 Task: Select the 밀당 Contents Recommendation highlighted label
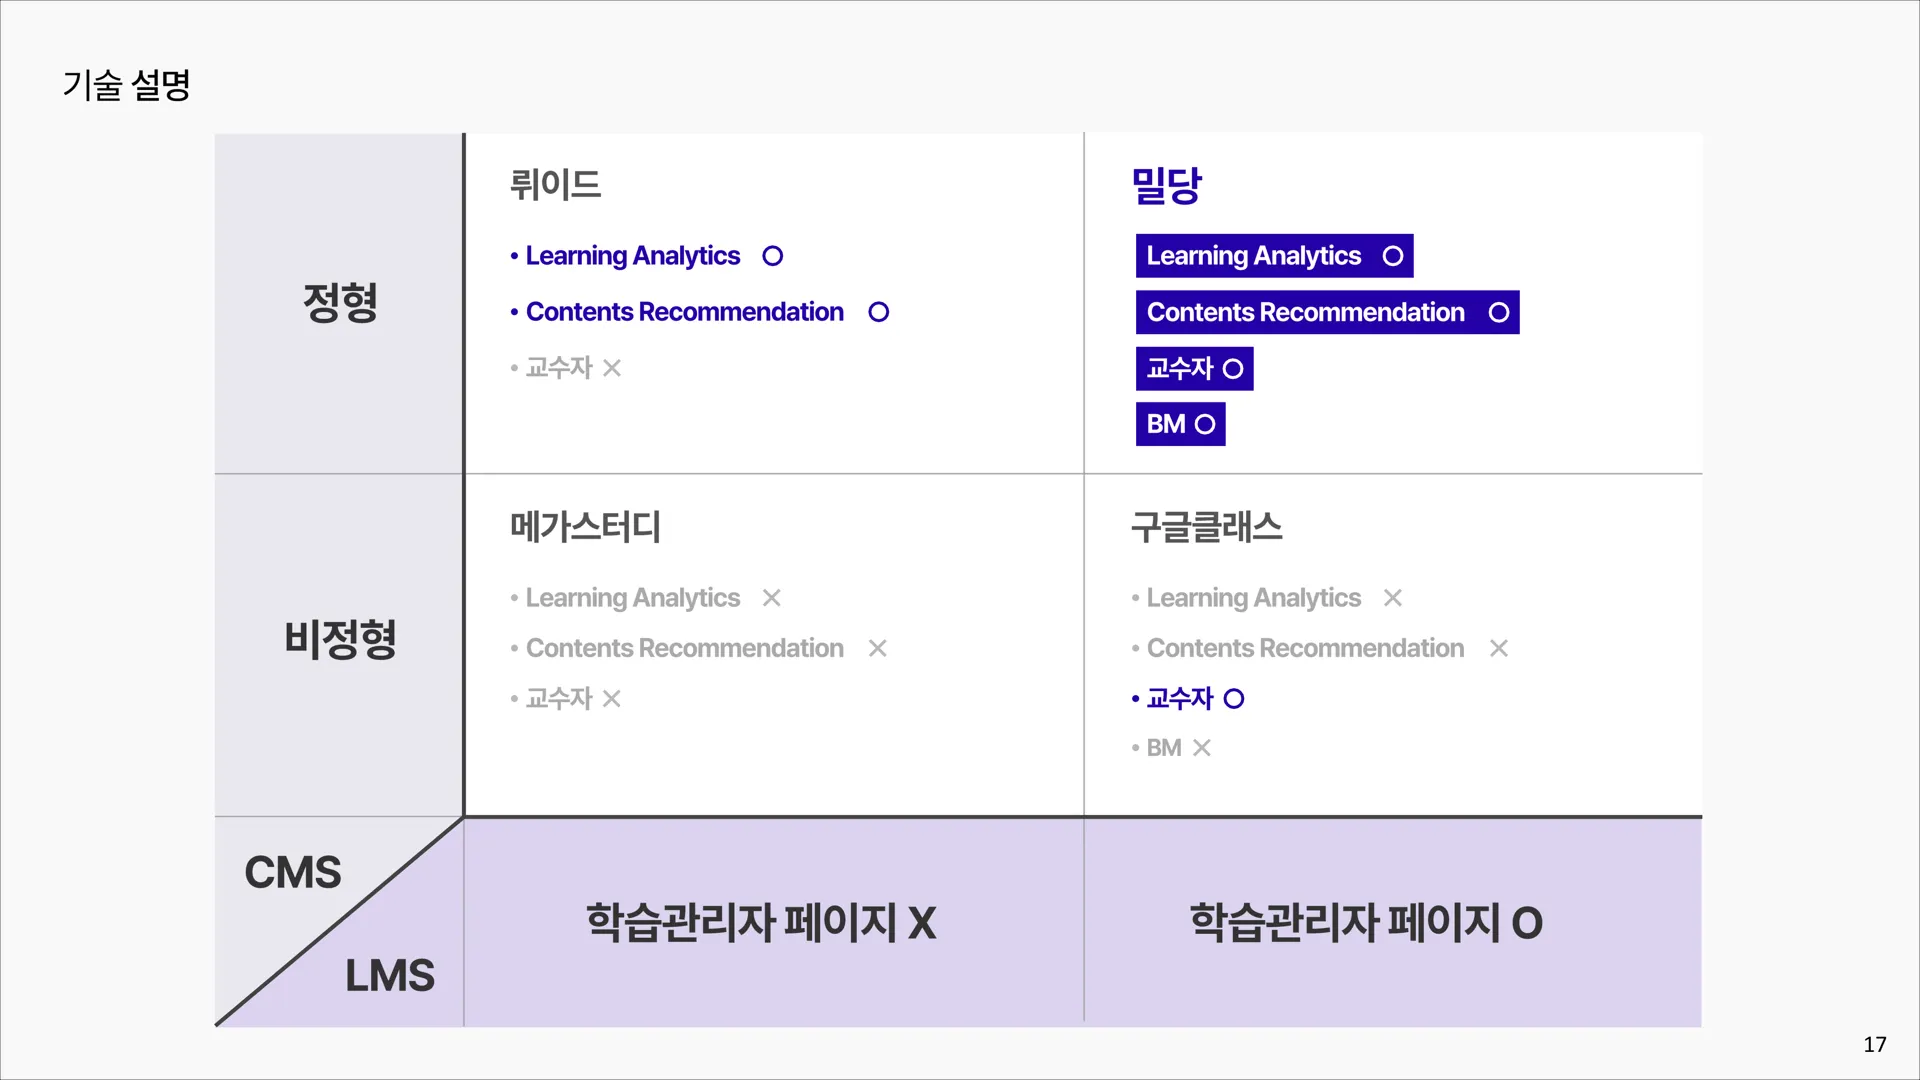point(1326,312)
